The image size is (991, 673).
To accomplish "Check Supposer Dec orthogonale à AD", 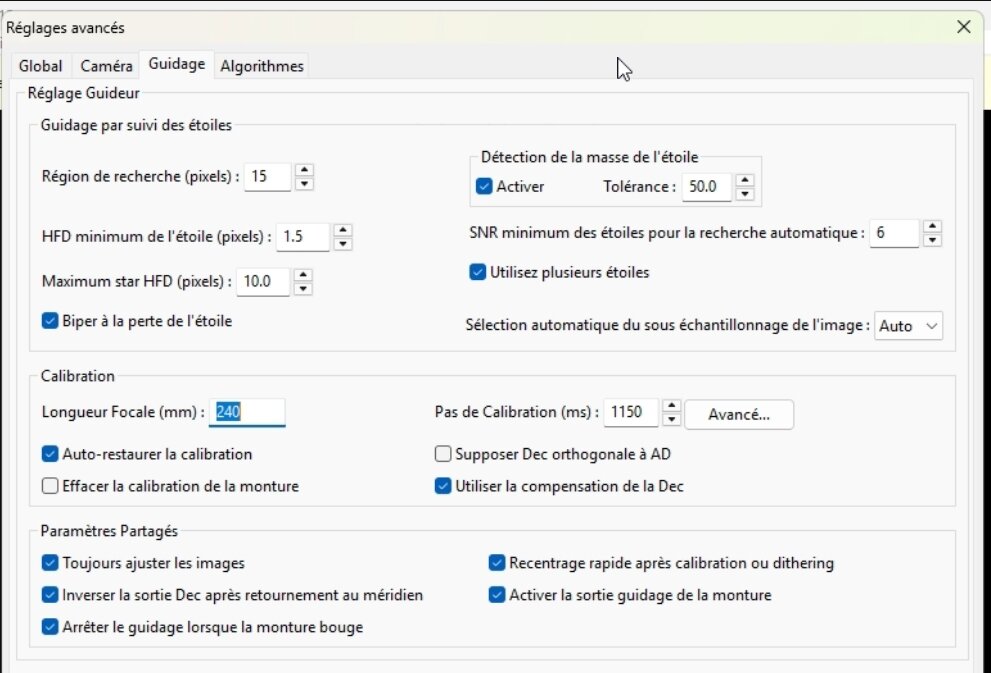I will coord(441,454).
